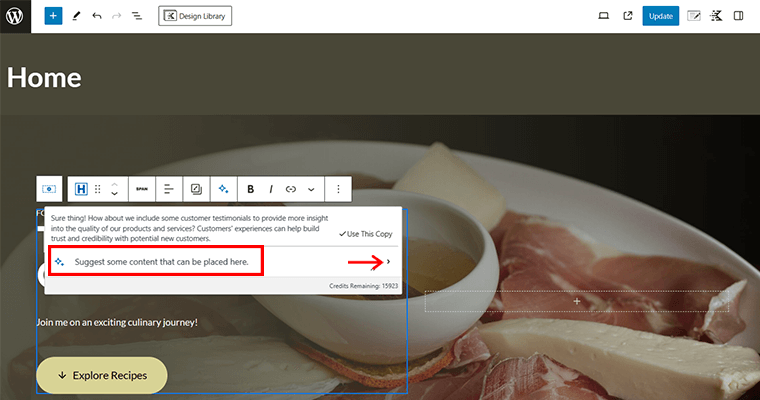Open the block options menu
Screen dimensions: 760x400
click(x=338, y=189)
